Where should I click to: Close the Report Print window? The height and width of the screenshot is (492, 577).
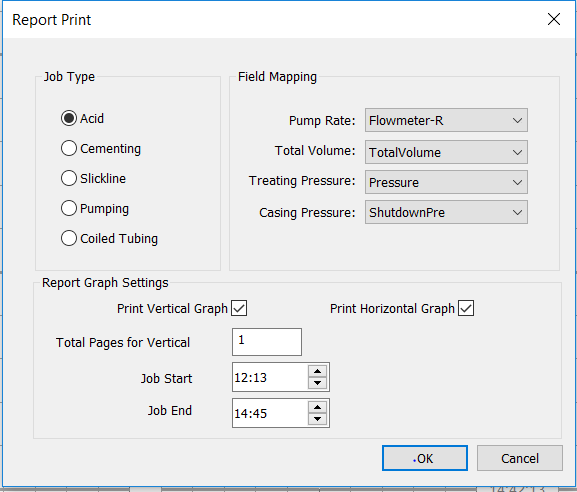(554, 19)
